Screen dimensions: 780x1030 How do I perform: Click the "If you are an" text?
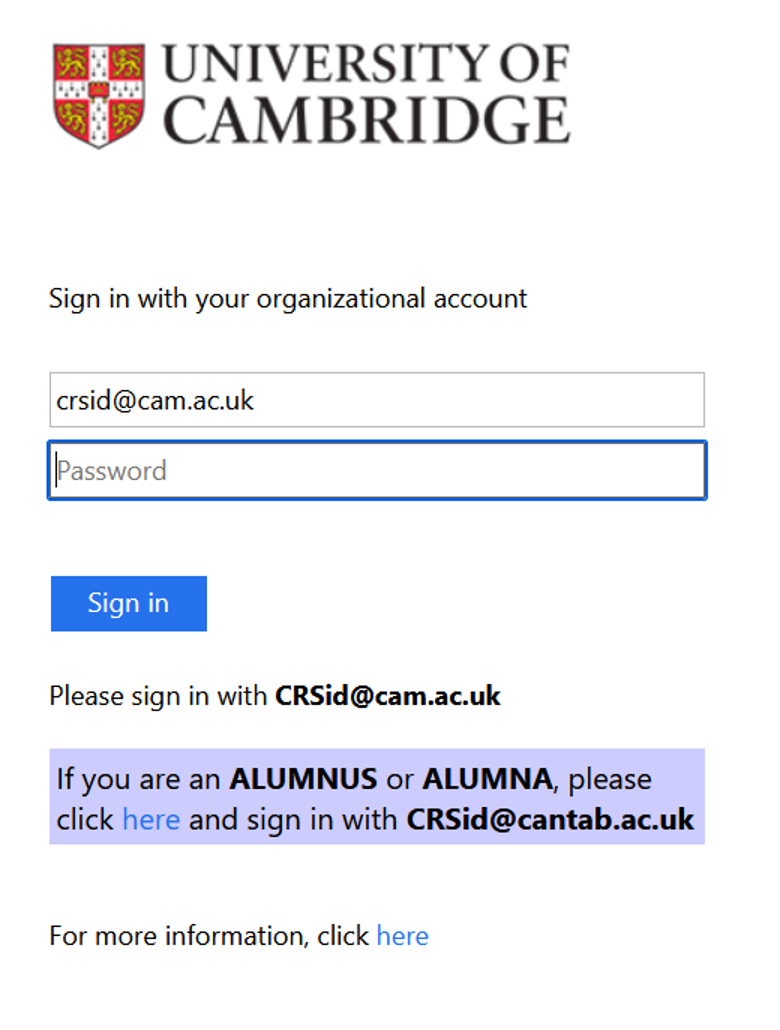click(x=139, y=780)
